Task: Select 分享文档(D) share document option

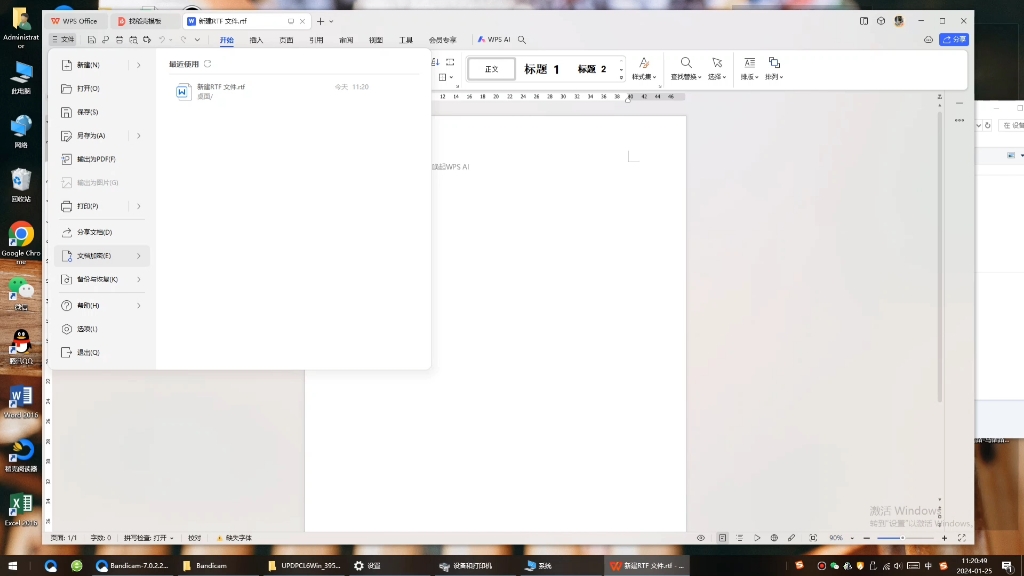Action: tap(94, 232)
